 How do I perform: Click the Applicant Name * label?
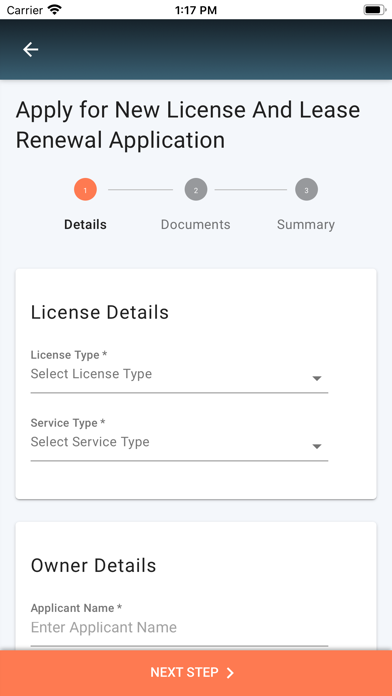click(x=76, y=608)
